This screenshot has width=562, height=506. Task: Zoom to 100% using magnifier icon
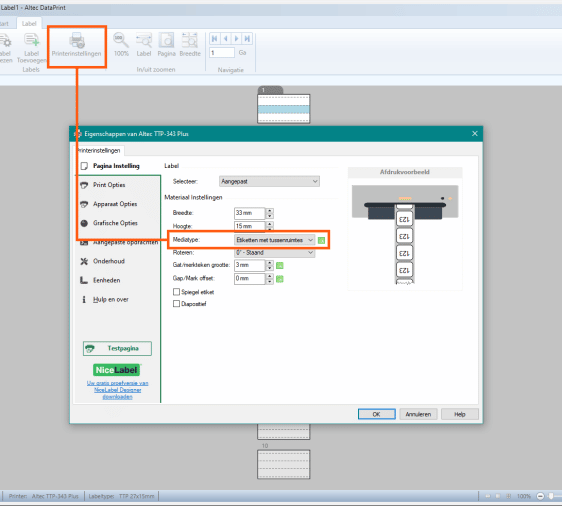(x=121, y=40)
